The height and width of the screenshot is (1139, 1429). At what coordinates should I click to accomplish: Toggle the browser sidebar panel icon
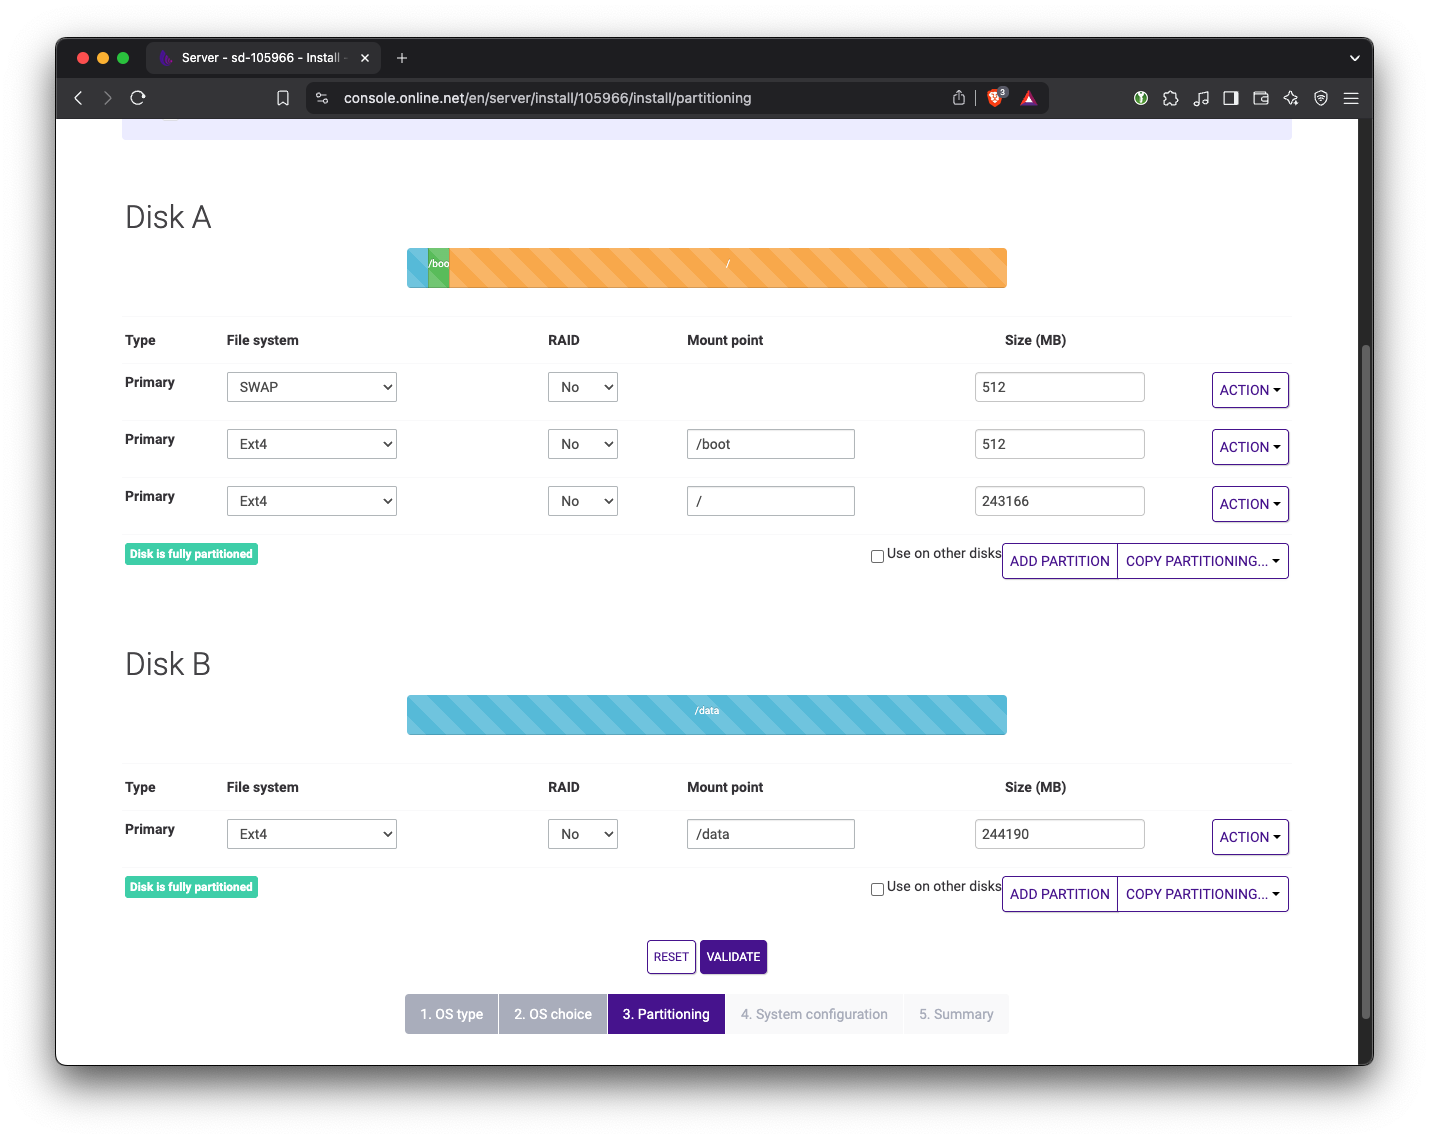[1231, 98]
